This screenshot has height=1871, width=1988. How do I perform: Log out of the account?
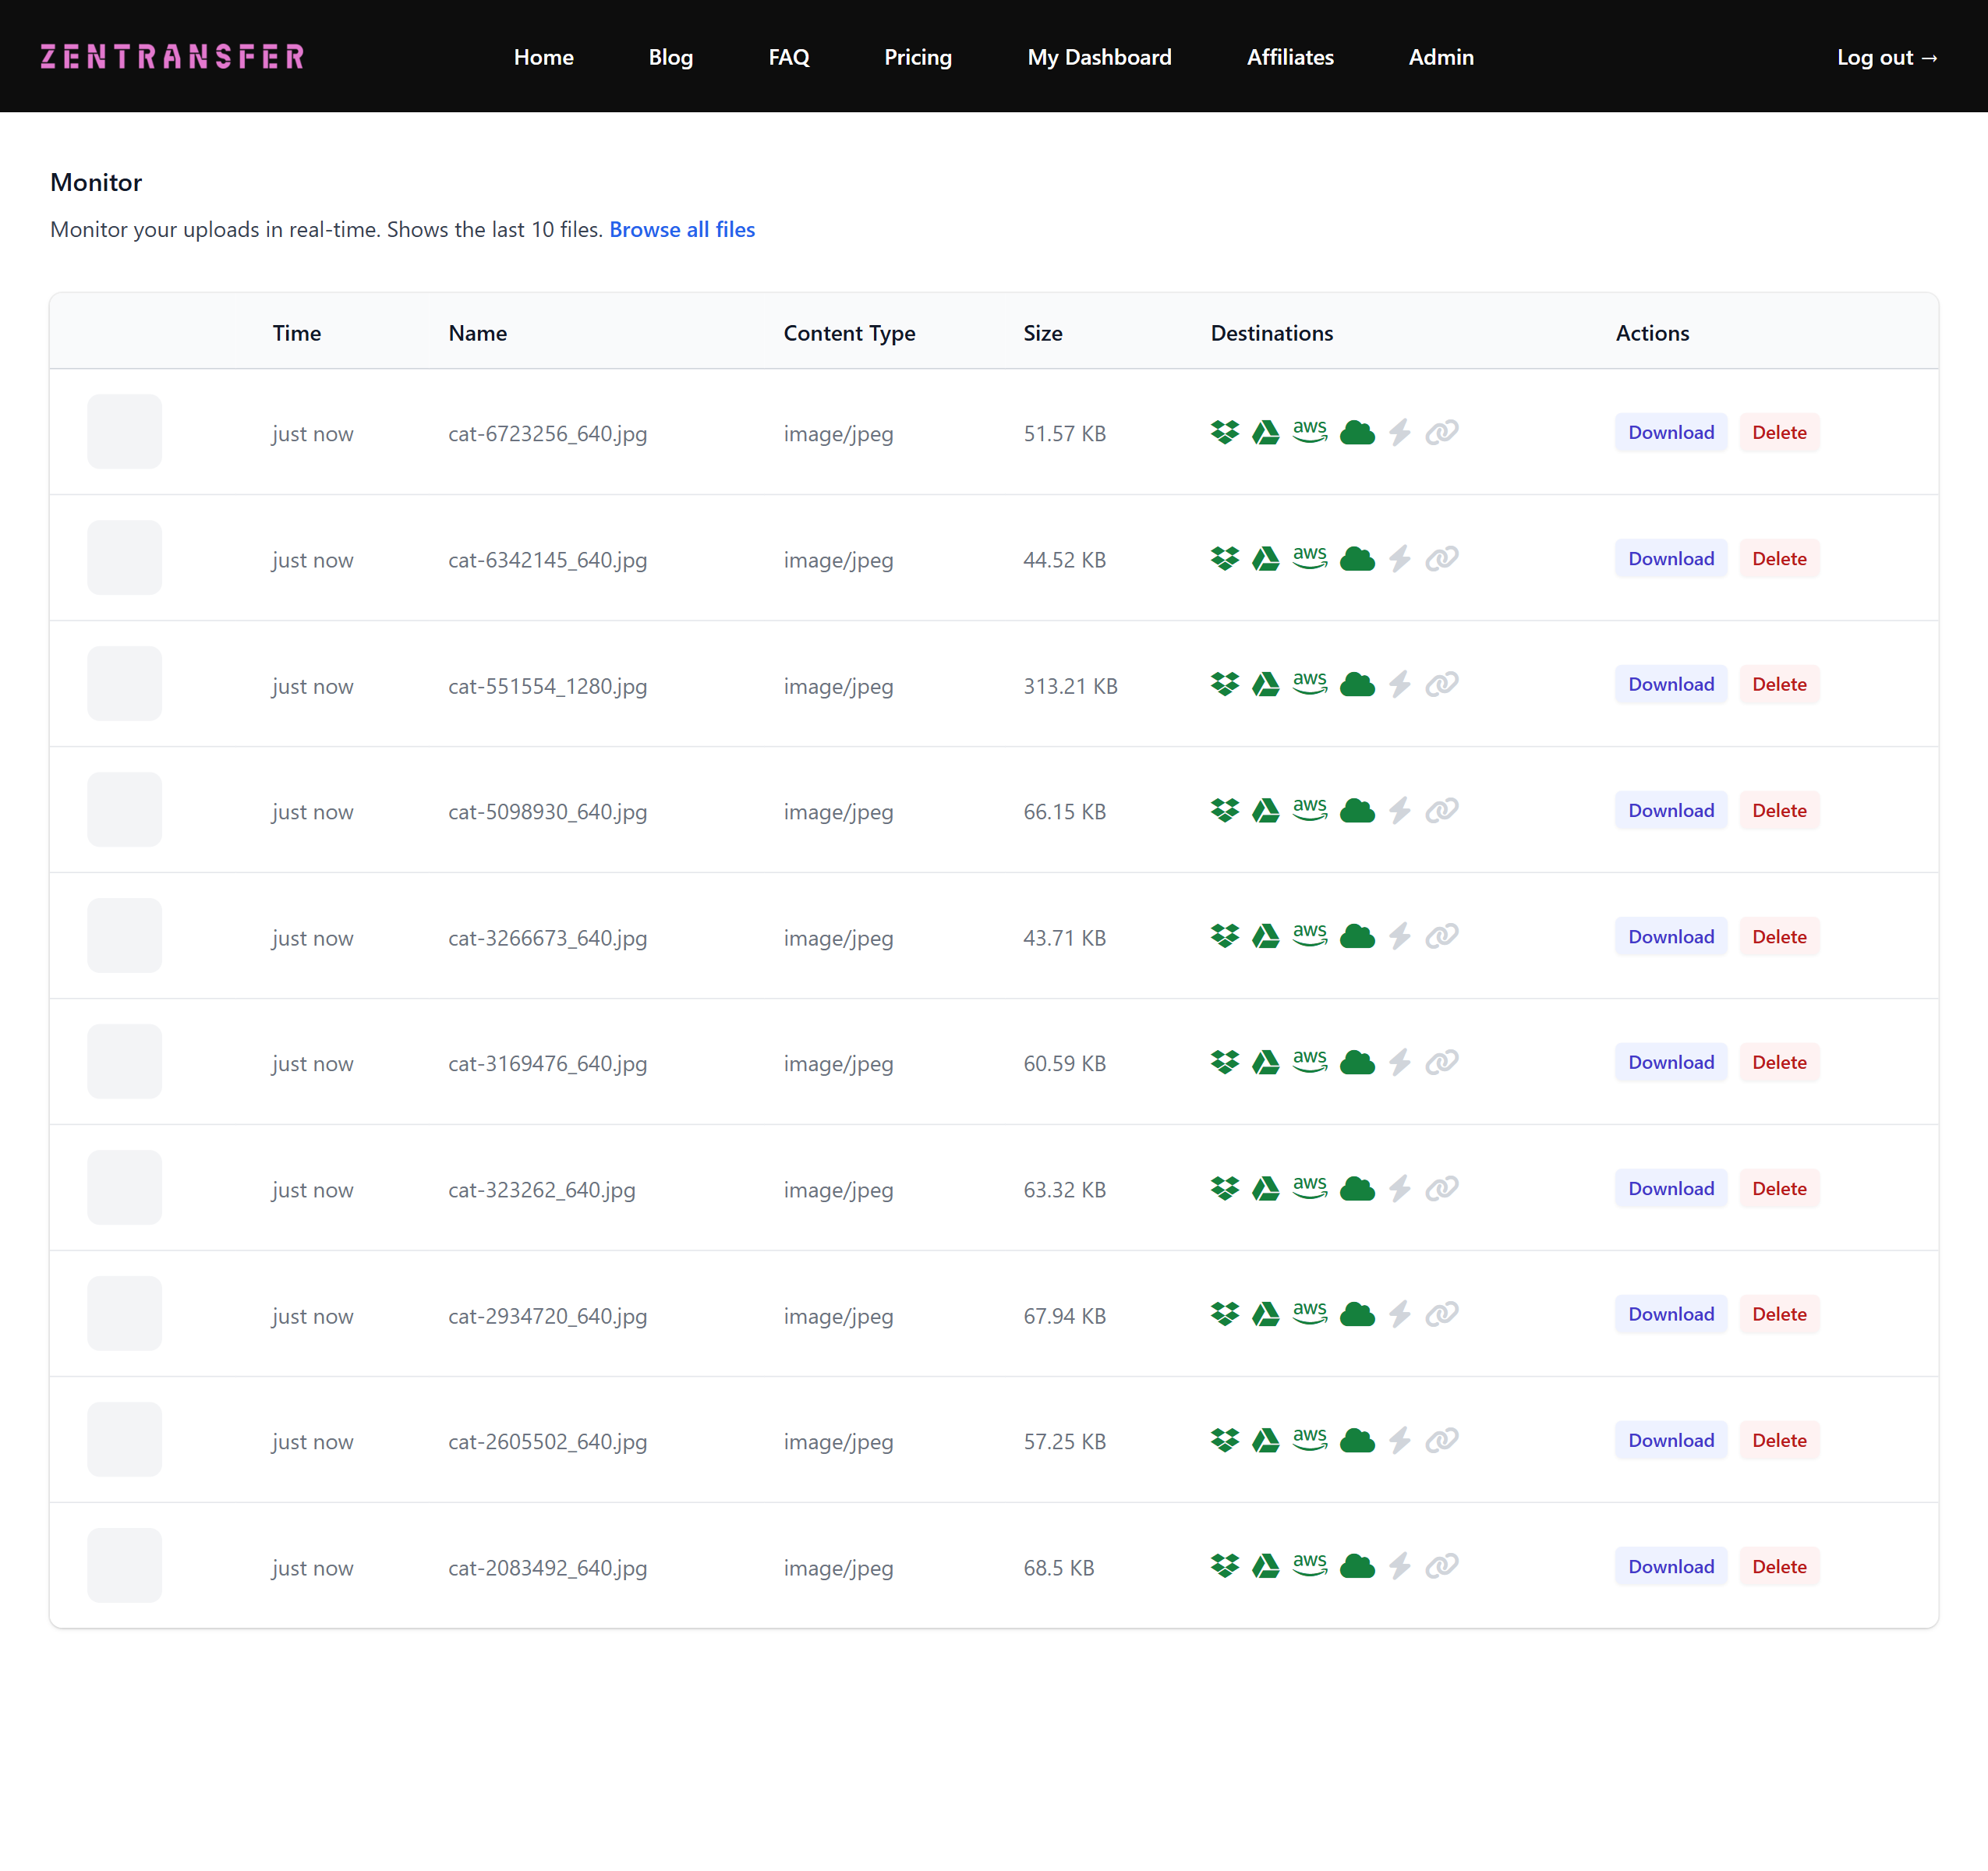(x=1886, y=57)
